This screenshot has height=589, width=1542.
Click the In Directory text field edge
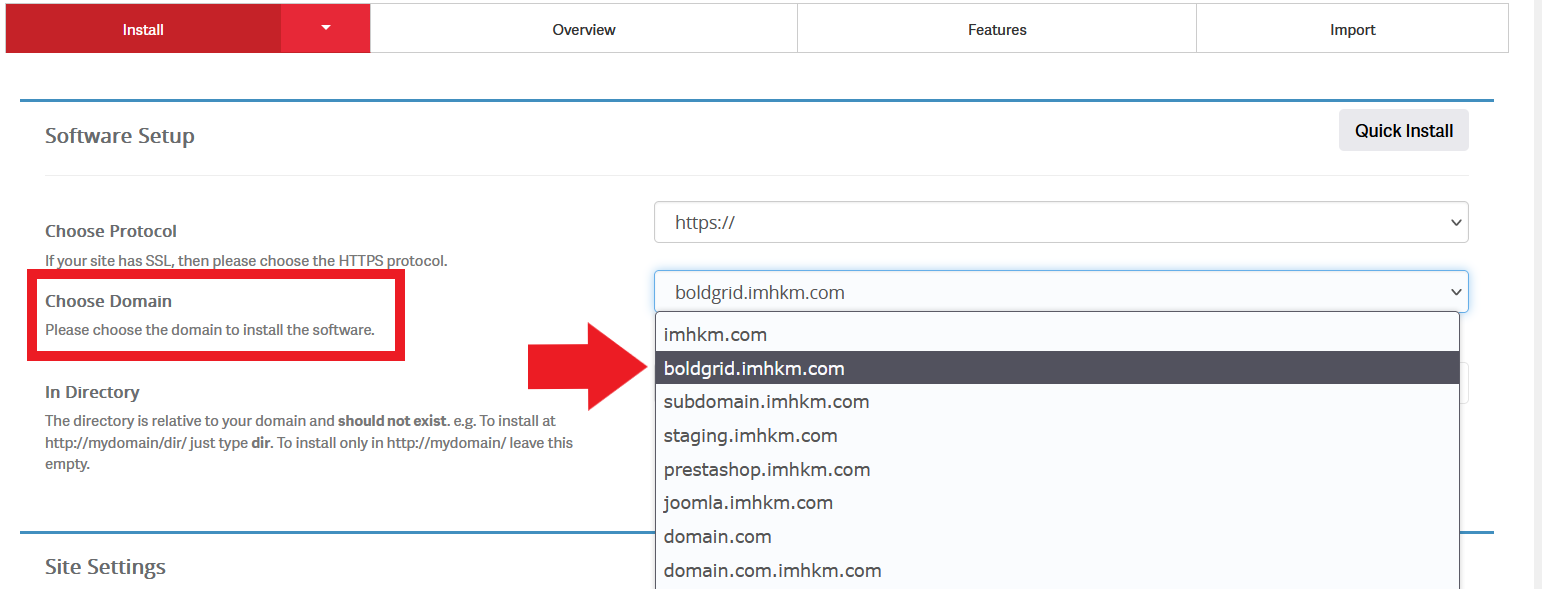[x=1464, y=384]
